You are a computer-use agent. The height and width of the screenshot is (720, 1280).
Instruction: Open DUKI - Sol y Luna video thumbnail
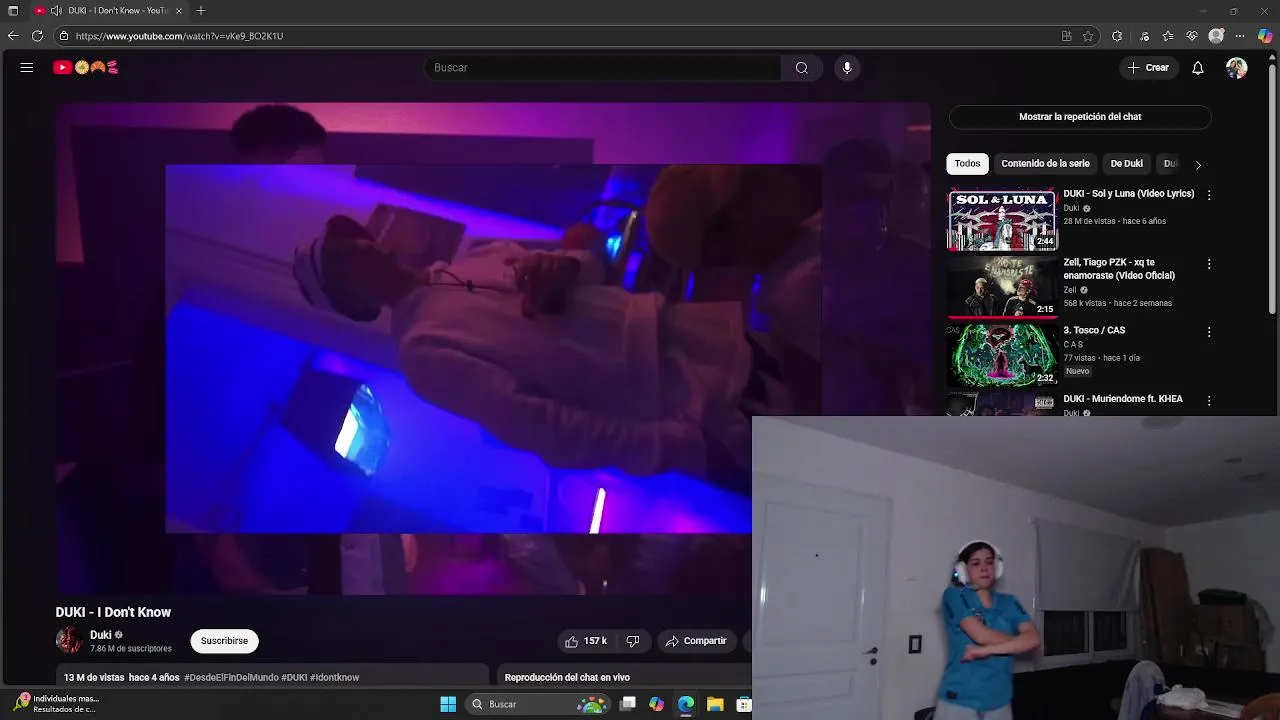1002,220
